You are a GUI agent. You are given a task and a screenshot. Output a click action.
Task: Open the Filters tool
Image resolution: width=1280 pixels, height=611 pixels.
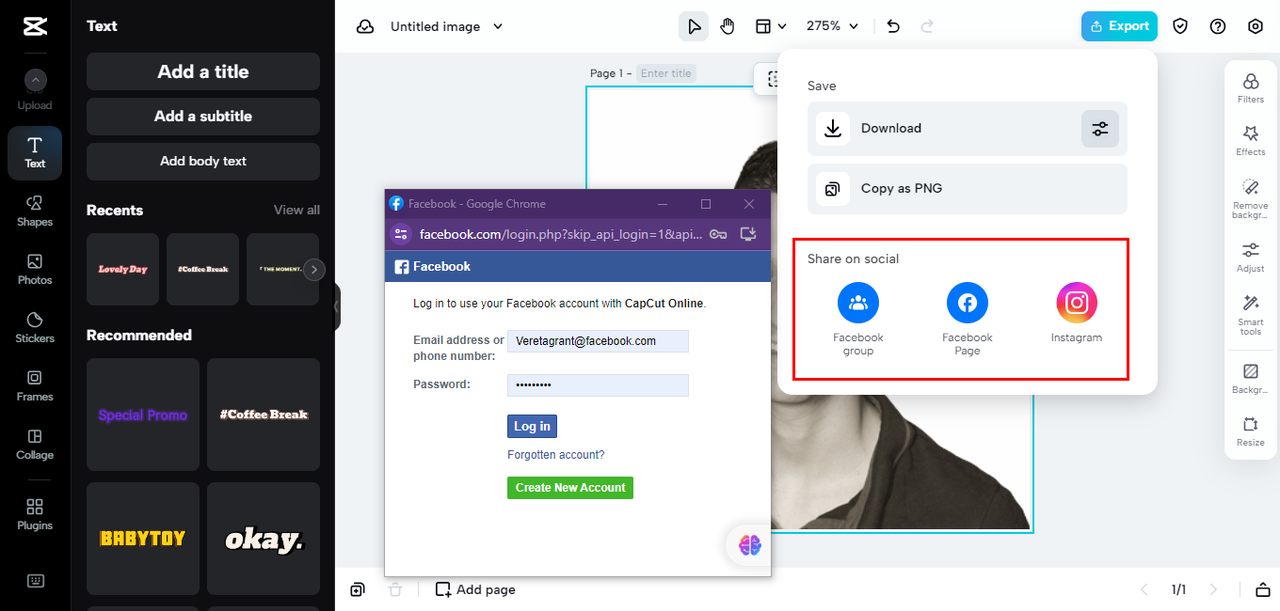point(1251,88)
